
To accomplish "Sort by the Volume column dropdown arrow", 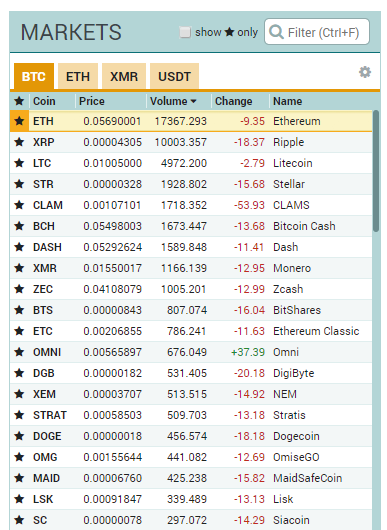I will [x=193, y=101].
